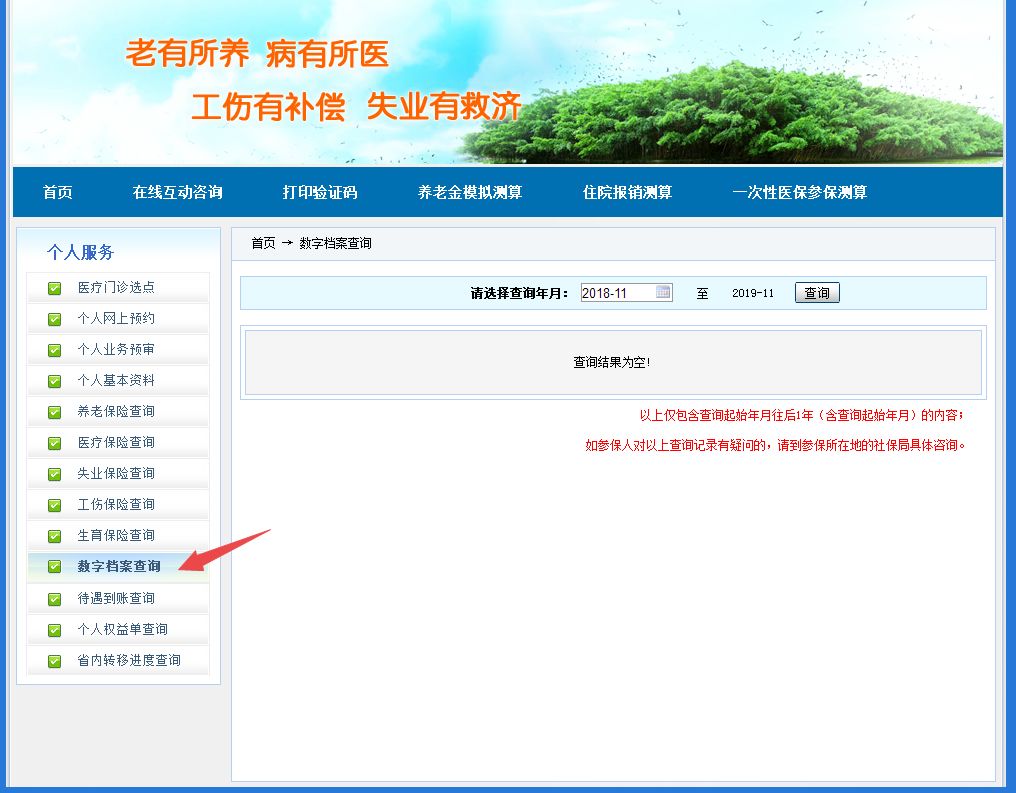Click green check icon beside 个人权益单查询
Viewport: 1016px width, 793px height.
coord(55,630)
